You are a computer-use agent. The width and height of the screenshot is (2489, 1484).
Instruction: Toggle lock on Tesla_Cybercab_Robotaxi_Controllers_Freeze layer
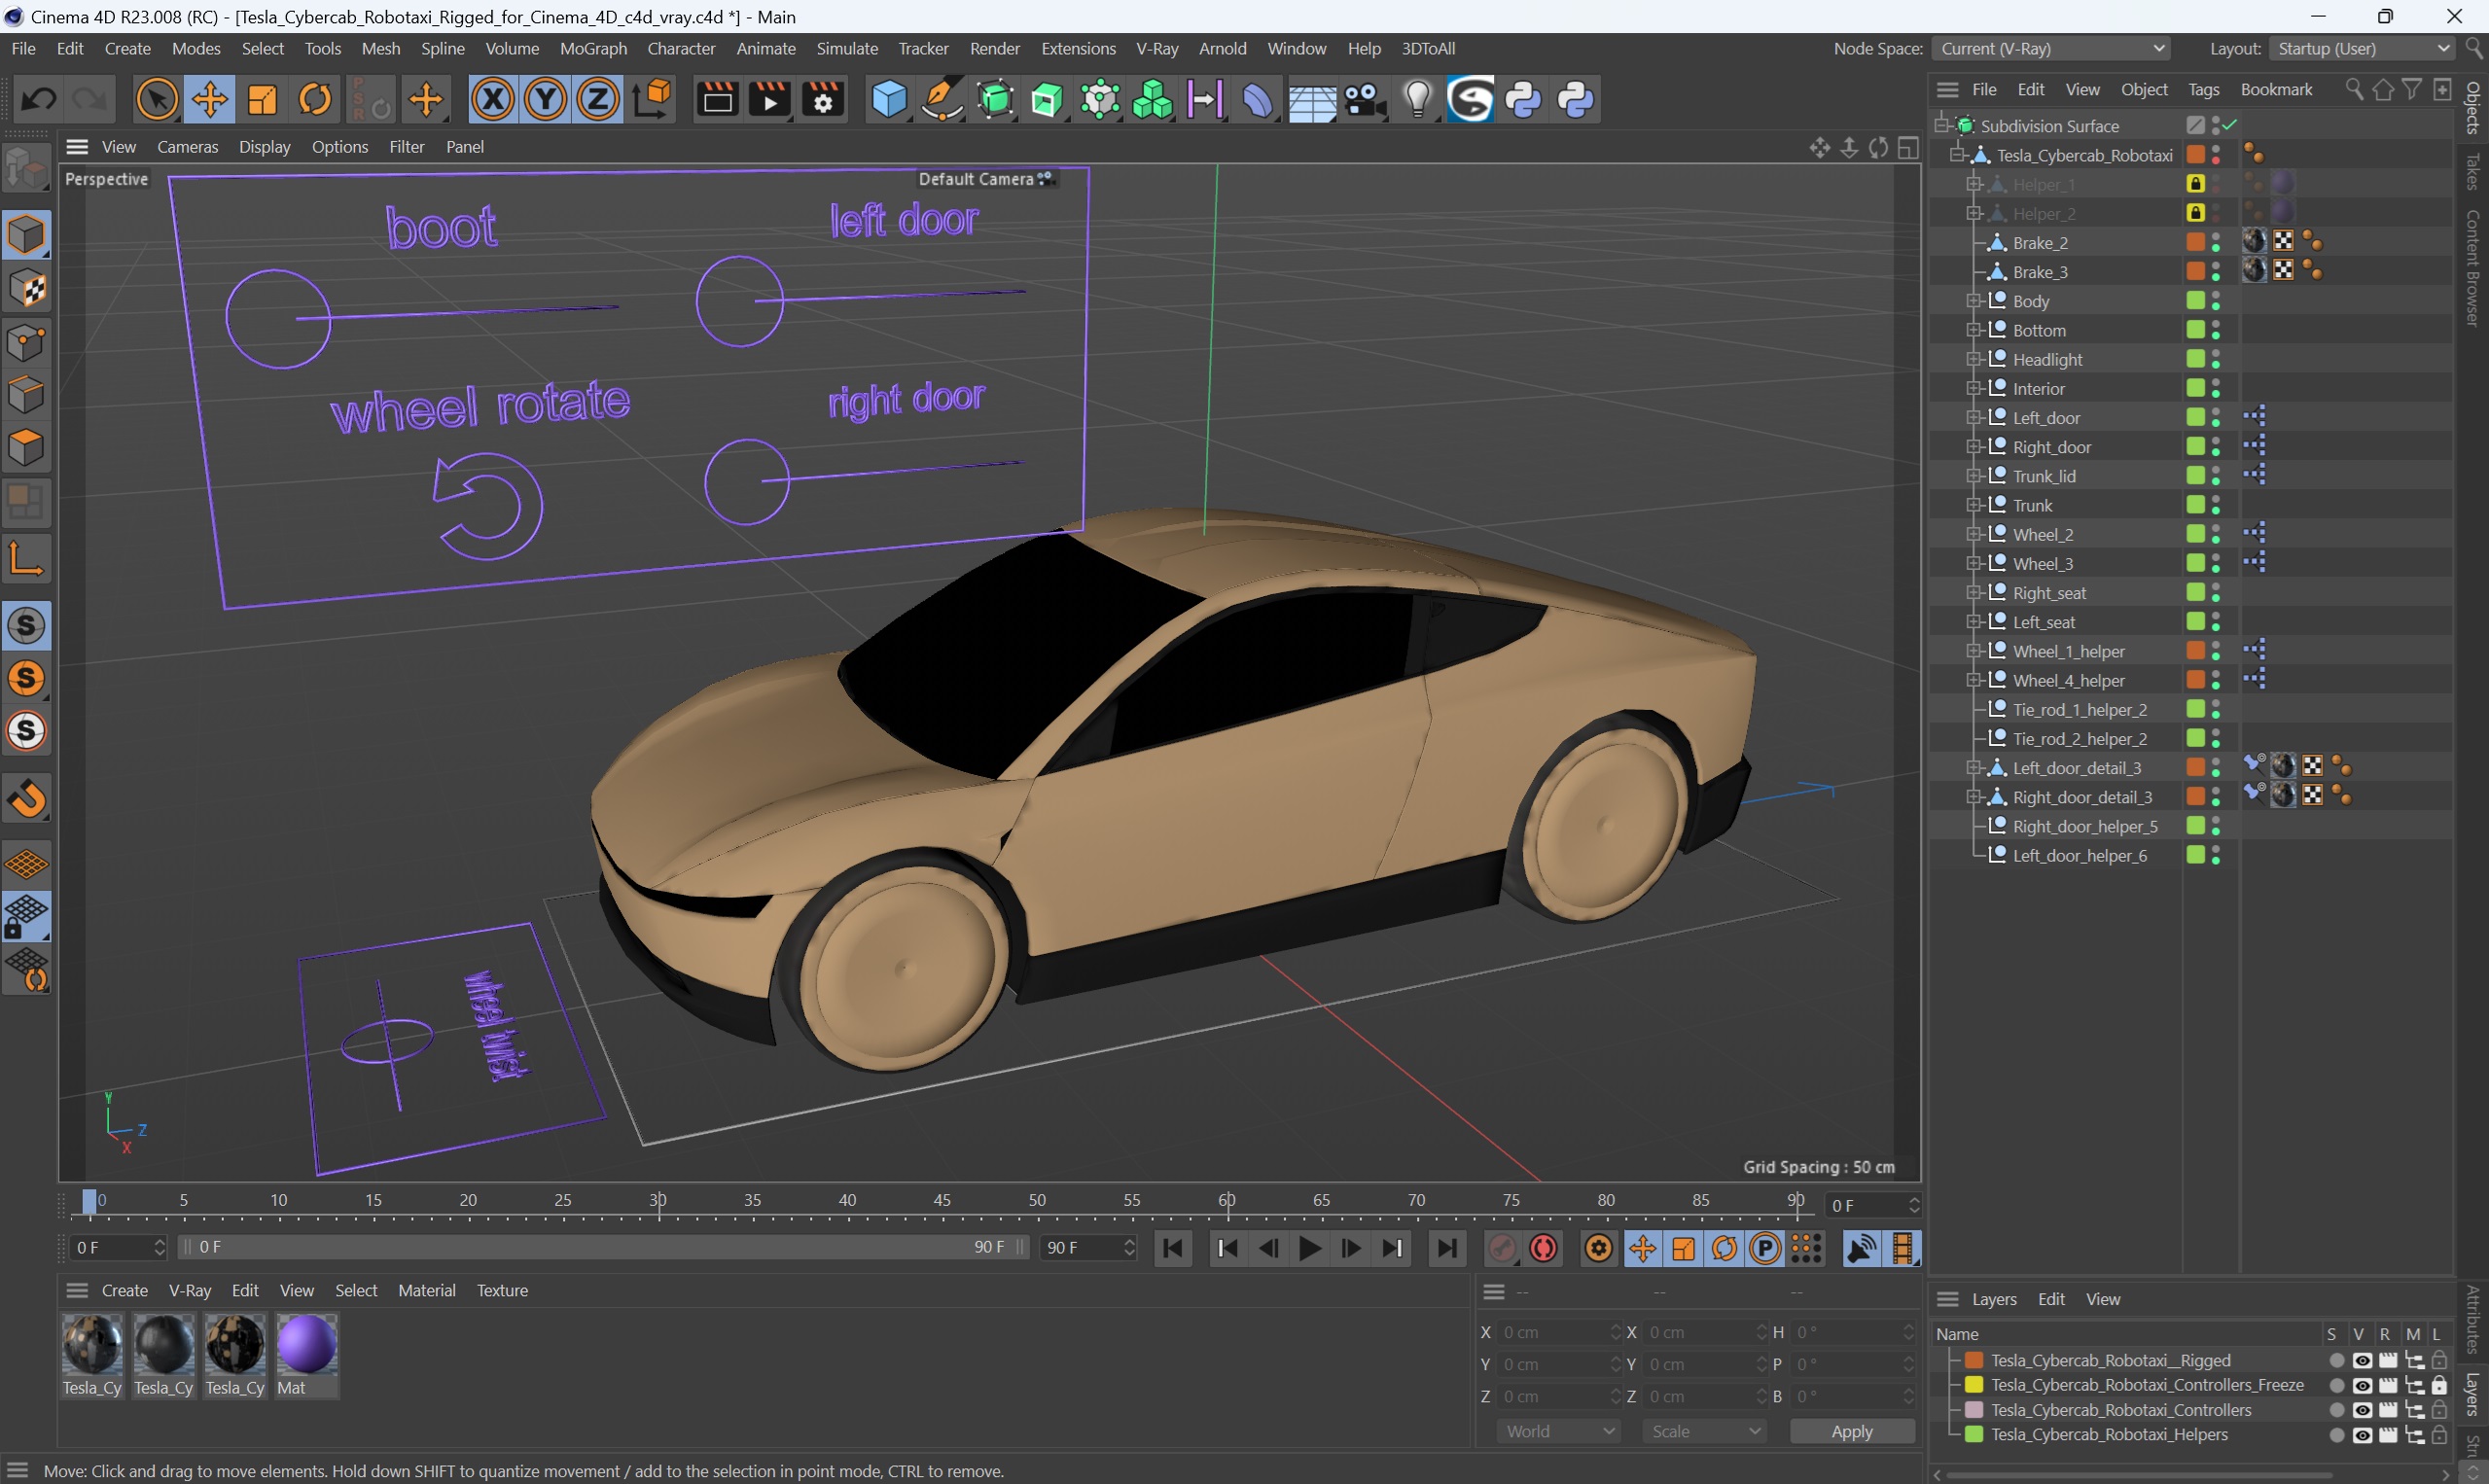pos(2439,1385)
